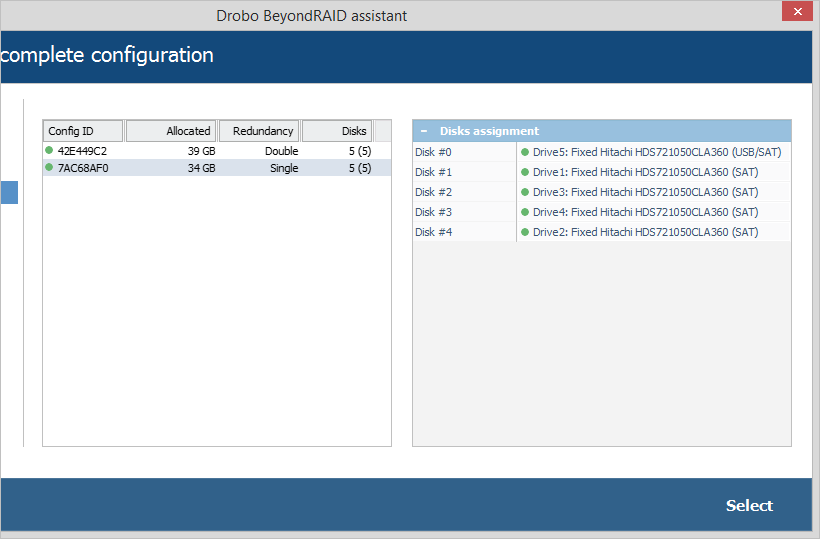Click green status dot beside Drive4

pyautogui.click(x=525, y=212)
